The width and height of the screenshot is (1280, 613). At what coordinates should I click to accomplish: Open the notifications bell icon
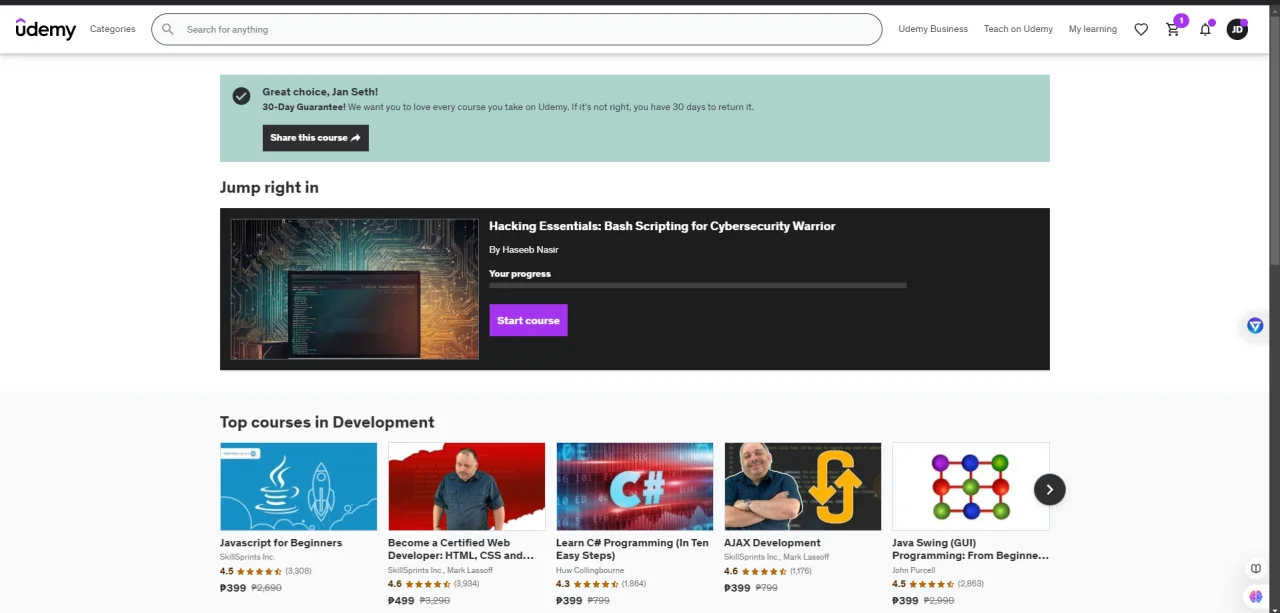pyautogui.click(x=1205, y=29)
